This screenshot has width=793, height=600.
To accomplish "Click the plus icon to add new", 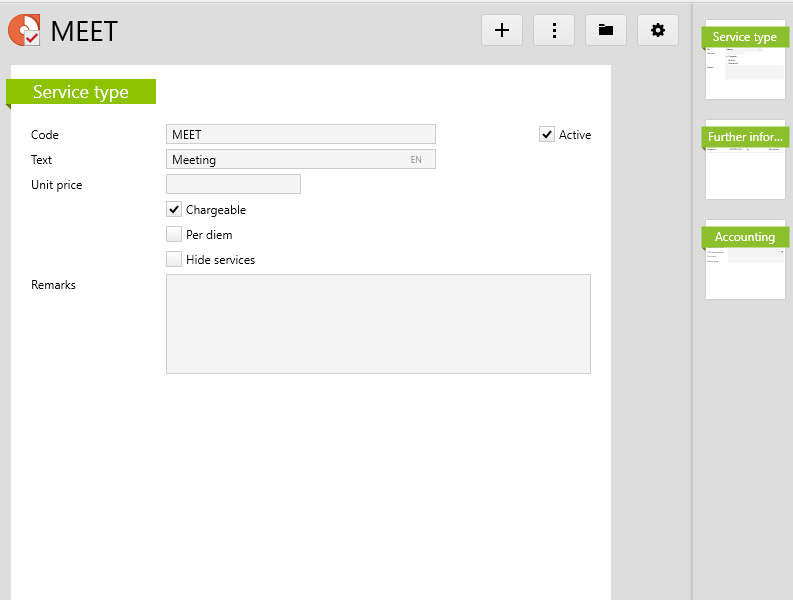I will pos(502,30).
